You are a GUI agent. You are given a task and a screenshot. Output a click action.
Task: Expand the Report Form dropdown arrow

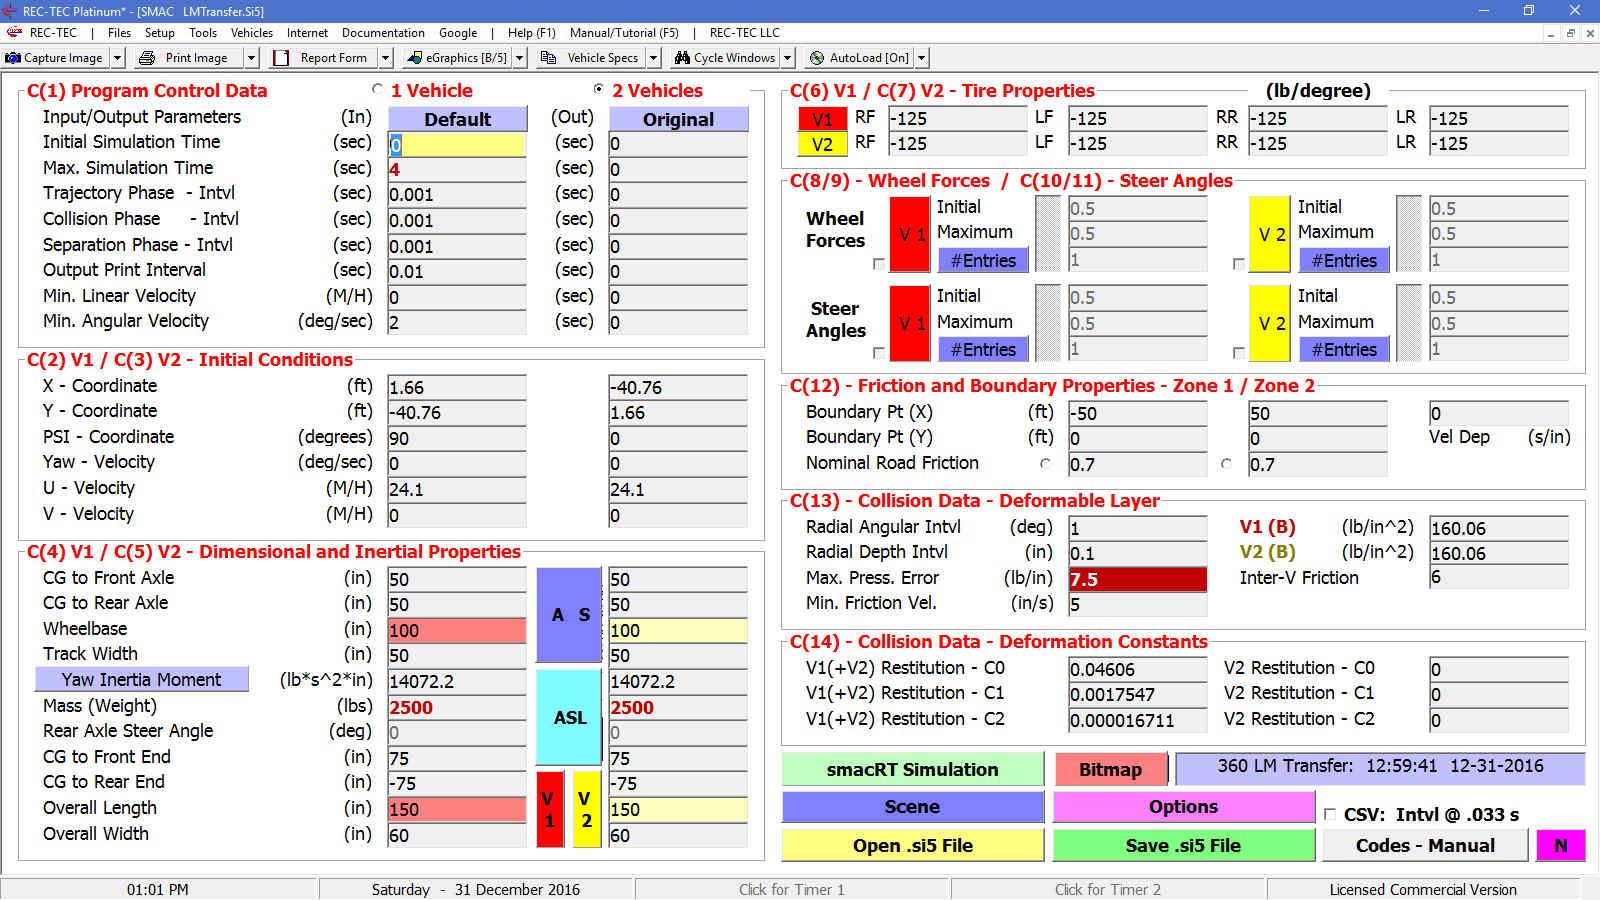(x=385, y=58)
